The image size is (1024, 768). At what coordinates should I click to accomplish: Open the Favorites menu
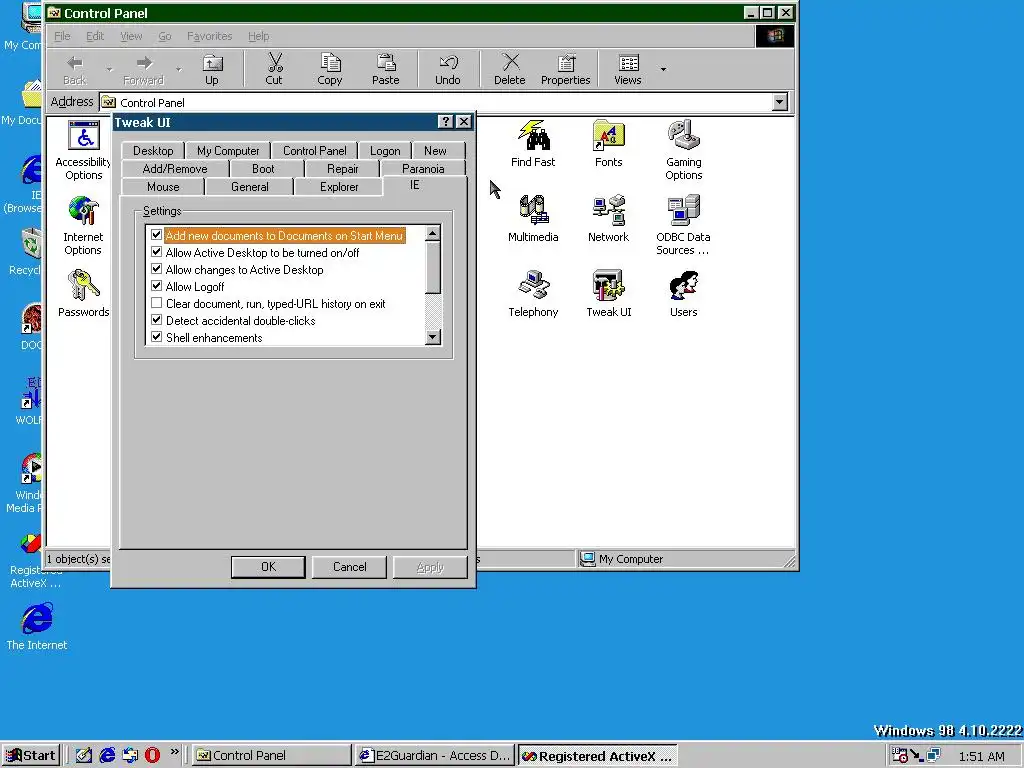pos(209,36)
